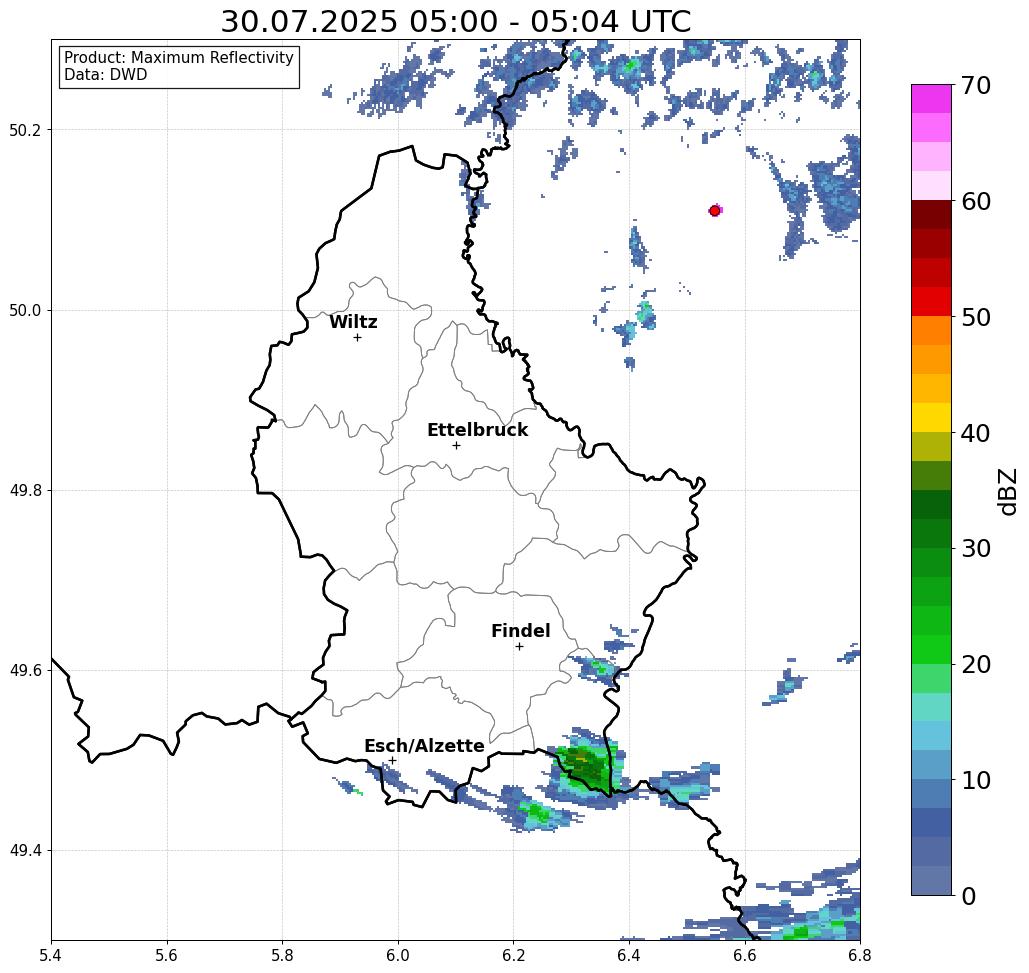This screenshot has width=1029, height=973.
Task: Click the latitude tick label 50.2
Action: pos(25,130)
